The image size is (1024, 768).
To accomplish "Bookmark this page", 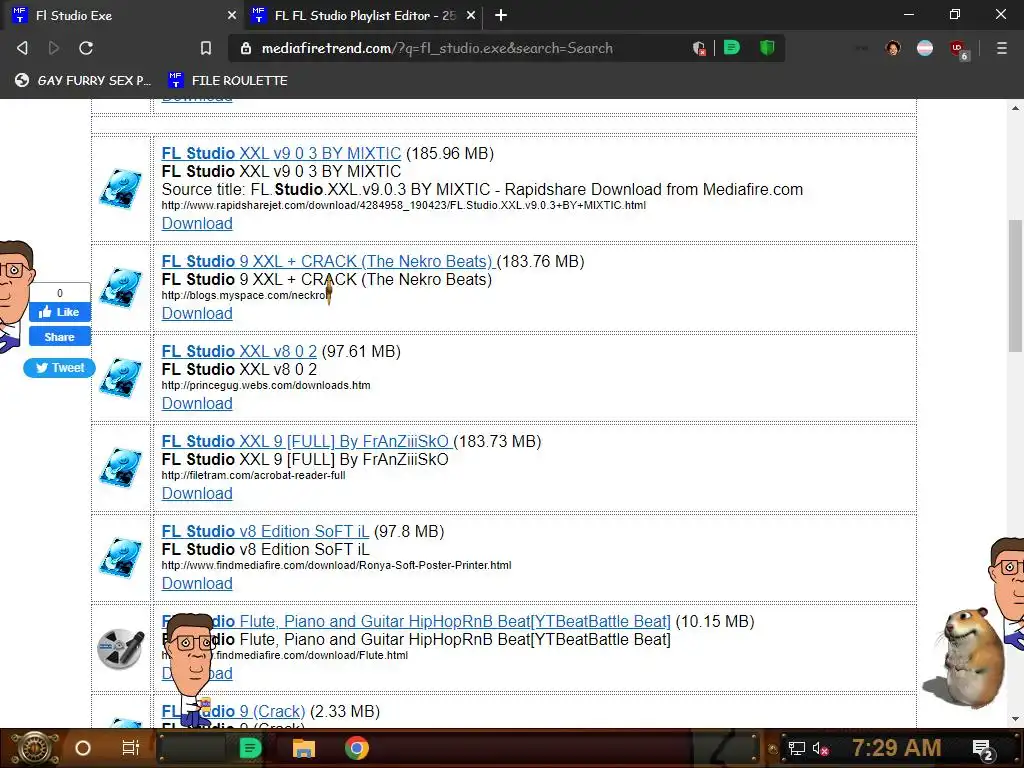I will point(206,48).
